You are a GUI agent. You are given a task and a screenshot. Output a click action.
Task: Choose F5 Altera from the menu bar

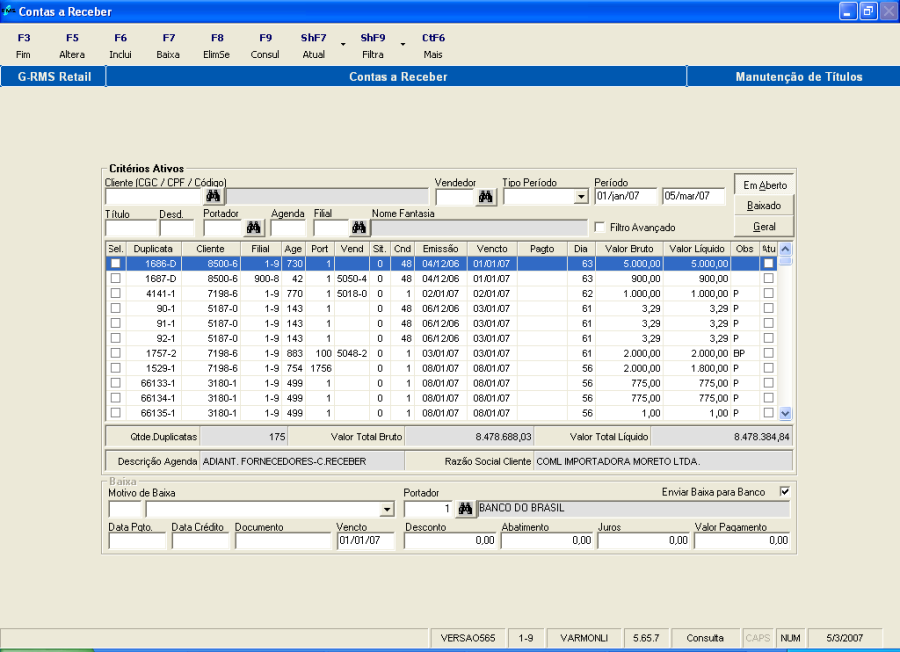pos(72,46)
